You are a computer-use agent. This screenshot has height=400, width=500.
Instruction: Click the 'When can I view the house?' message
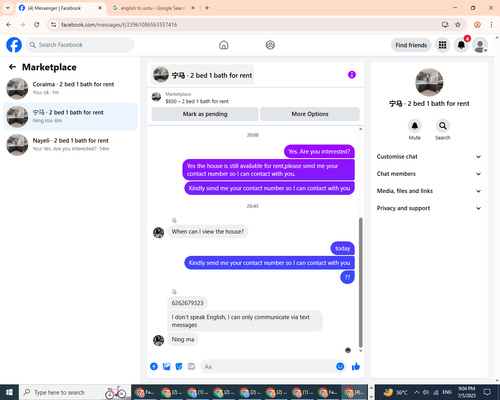pos(208,231)
